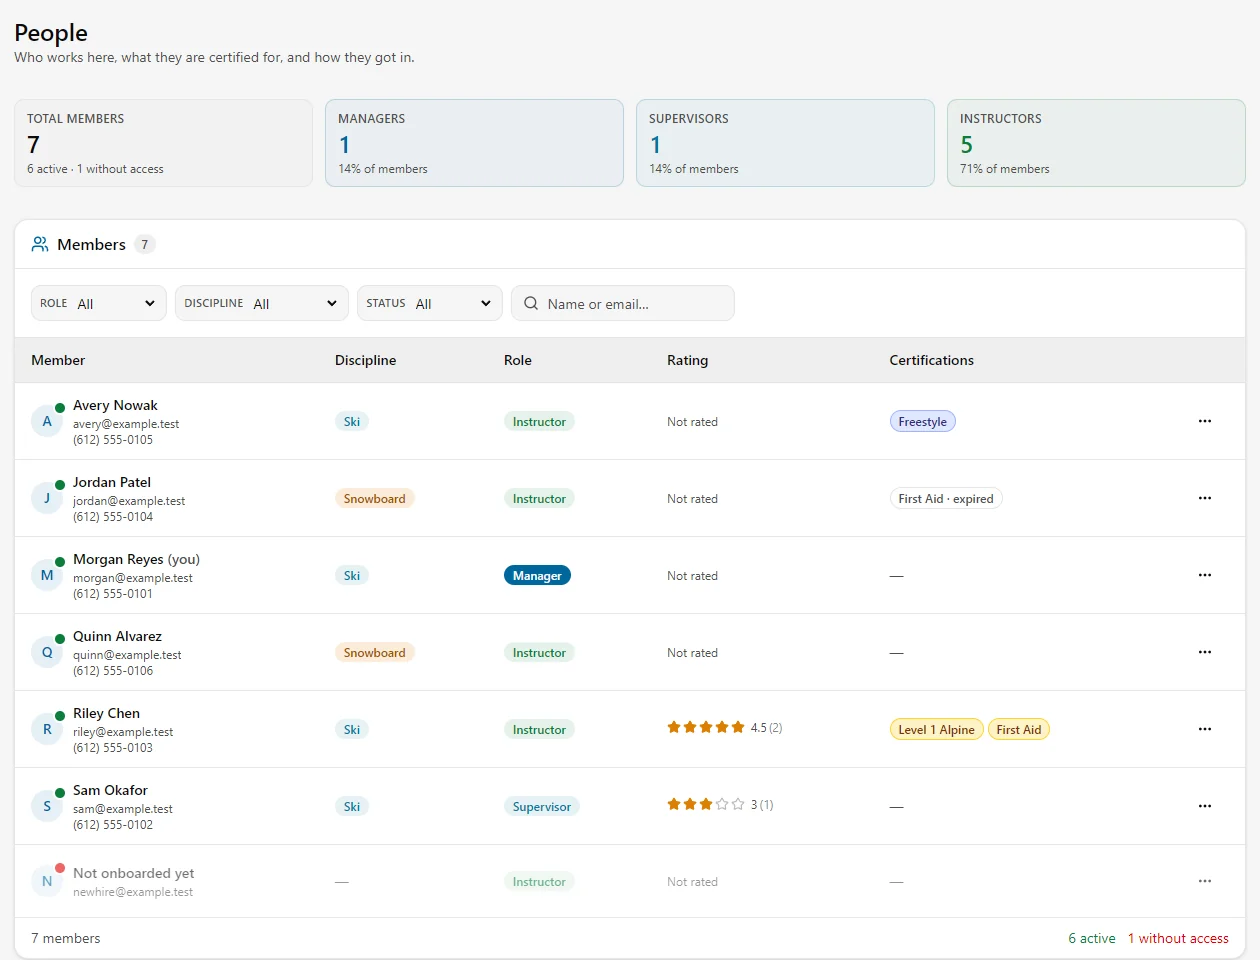Select the Total Members summary card
The width and height of the screenshot is (1260, 960).
tap(164, 143)
